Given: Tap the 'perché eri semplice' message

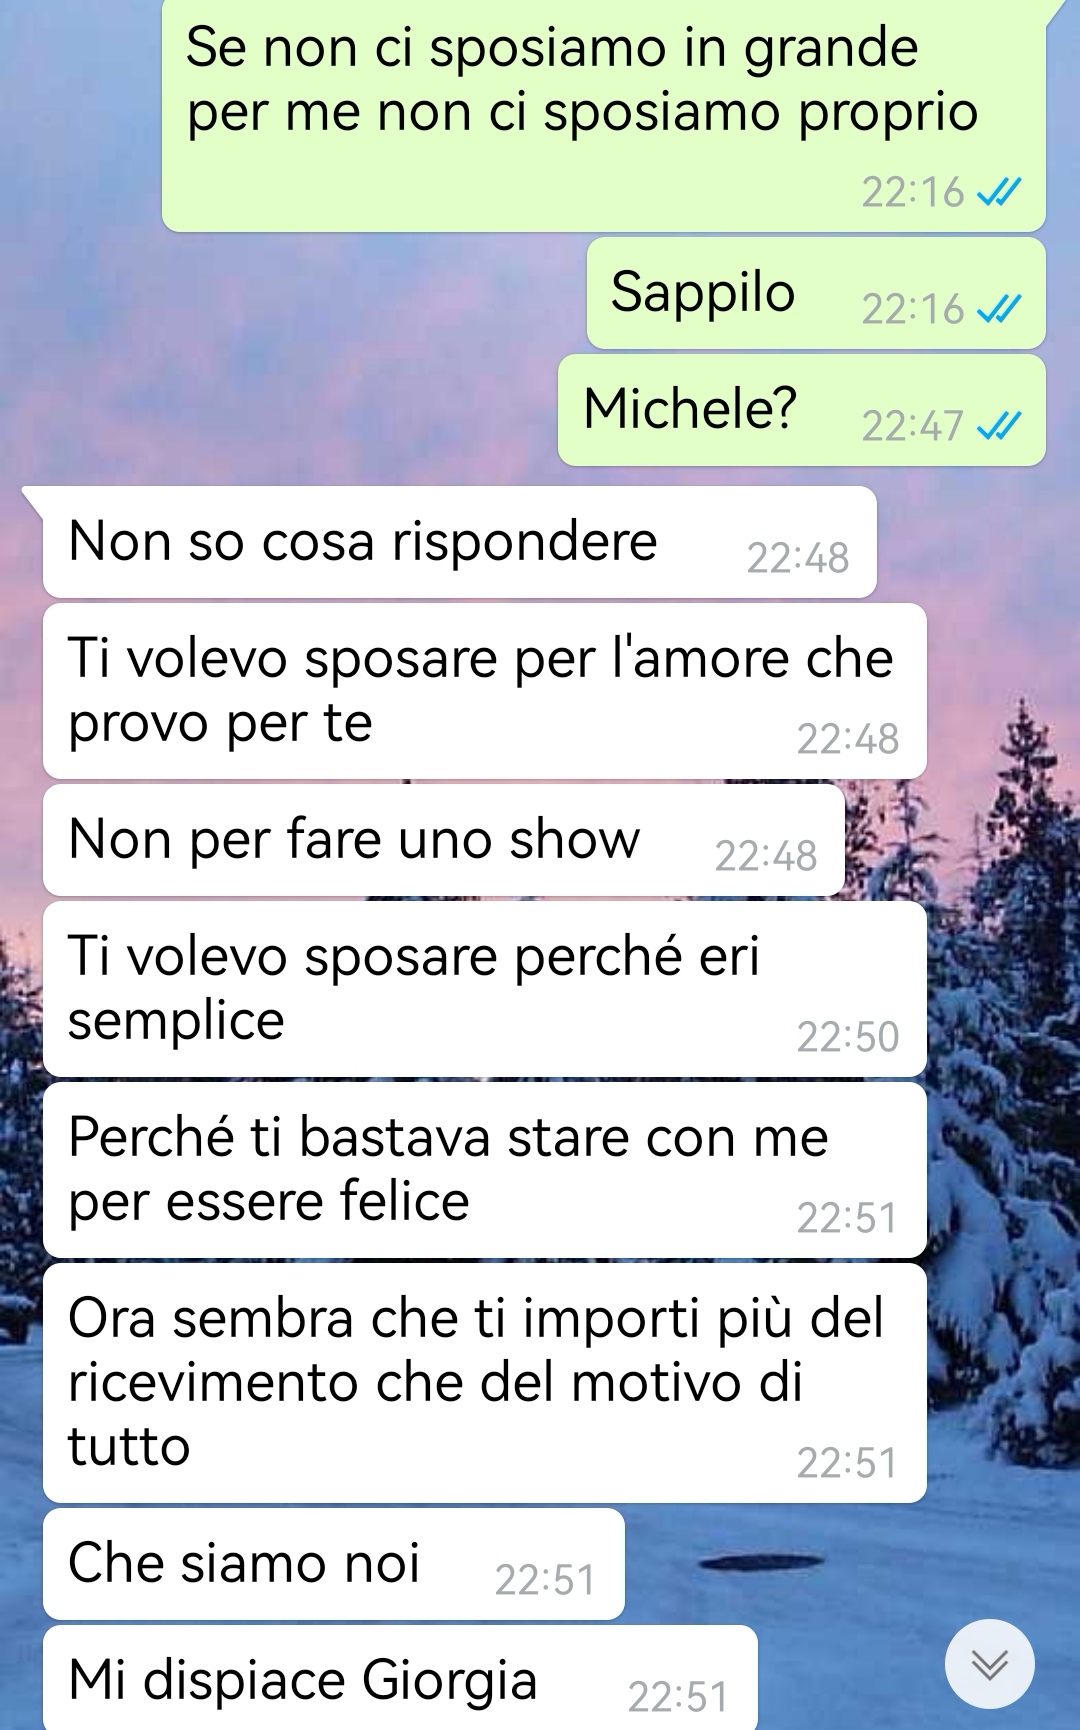Looking at the screenshot, I should point(485,989).
